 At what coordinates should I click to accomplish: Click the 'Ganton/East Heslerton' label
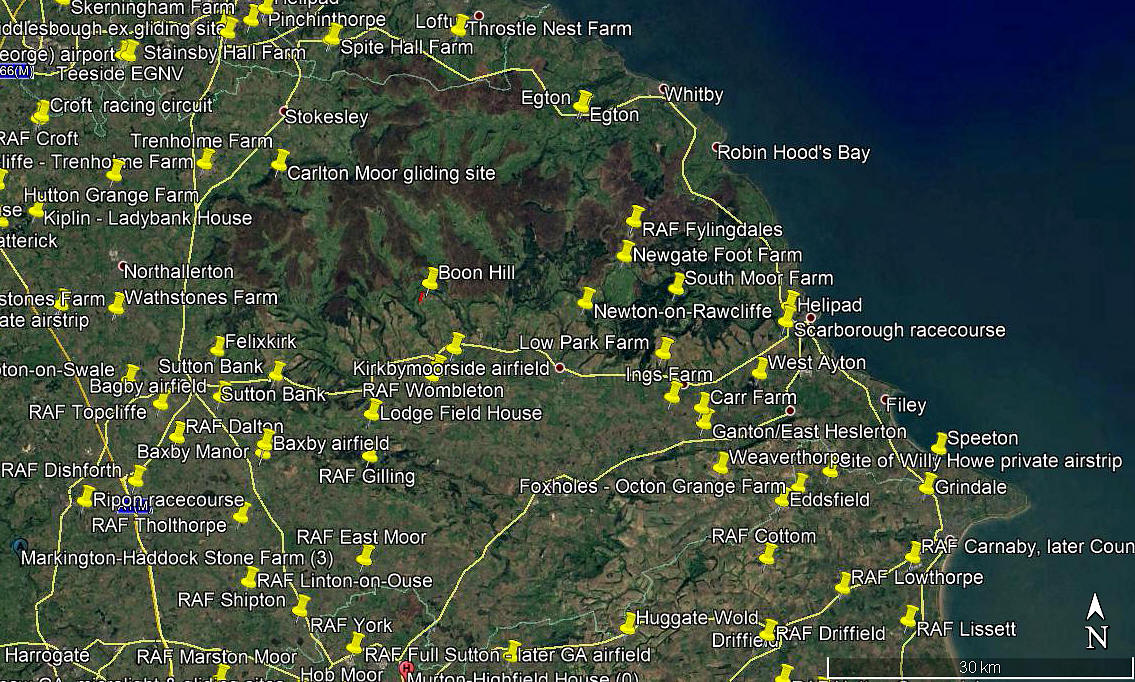coord(809,431)
